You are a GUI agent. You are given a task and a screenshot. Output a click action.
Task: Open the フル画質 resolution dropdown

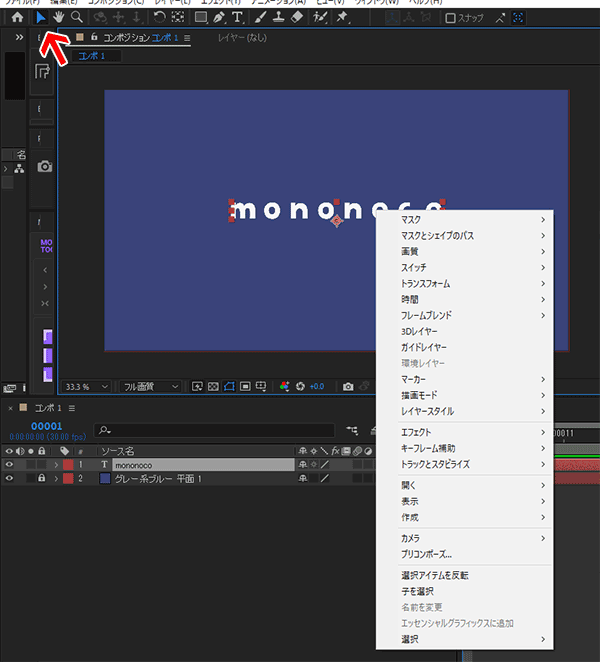pyautogui.click(x=150, y=386)
